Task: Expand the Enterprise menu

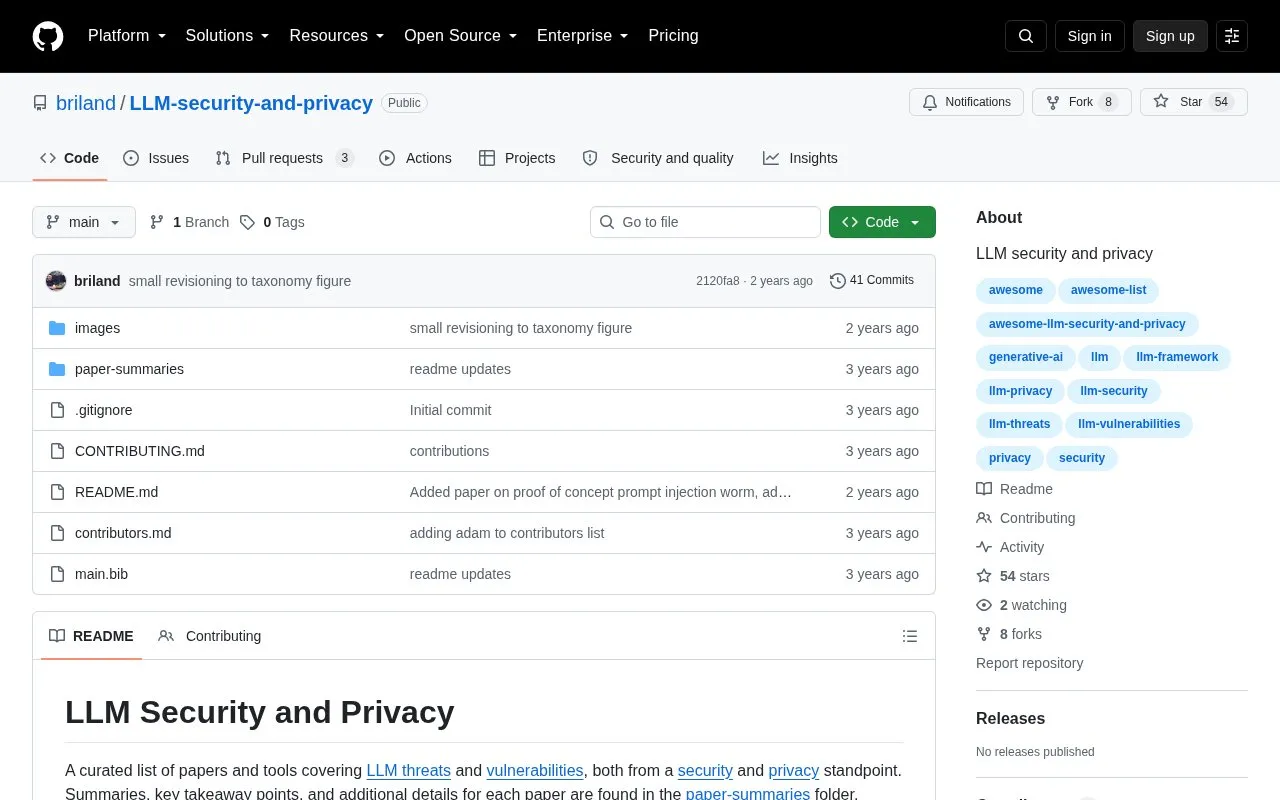Action: (583, 36)
